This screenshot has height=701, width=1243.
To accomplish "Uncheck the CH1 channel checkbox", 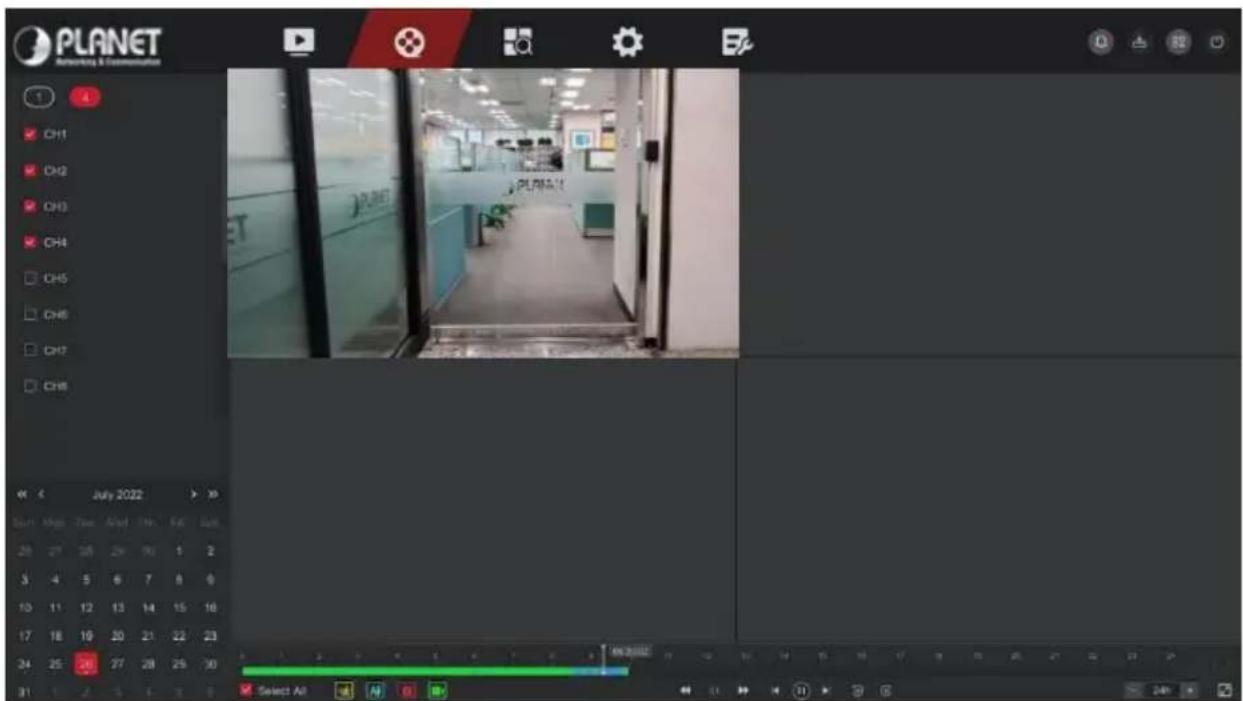I will (30, 133).
